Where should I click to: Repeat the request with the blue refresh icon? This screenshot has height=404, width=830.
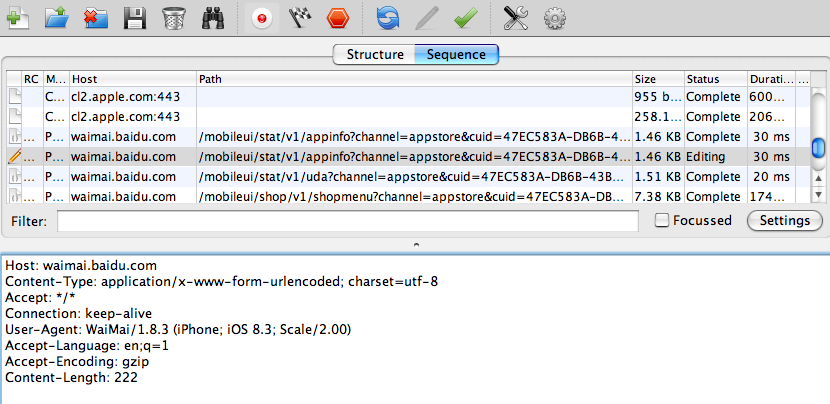387,19
